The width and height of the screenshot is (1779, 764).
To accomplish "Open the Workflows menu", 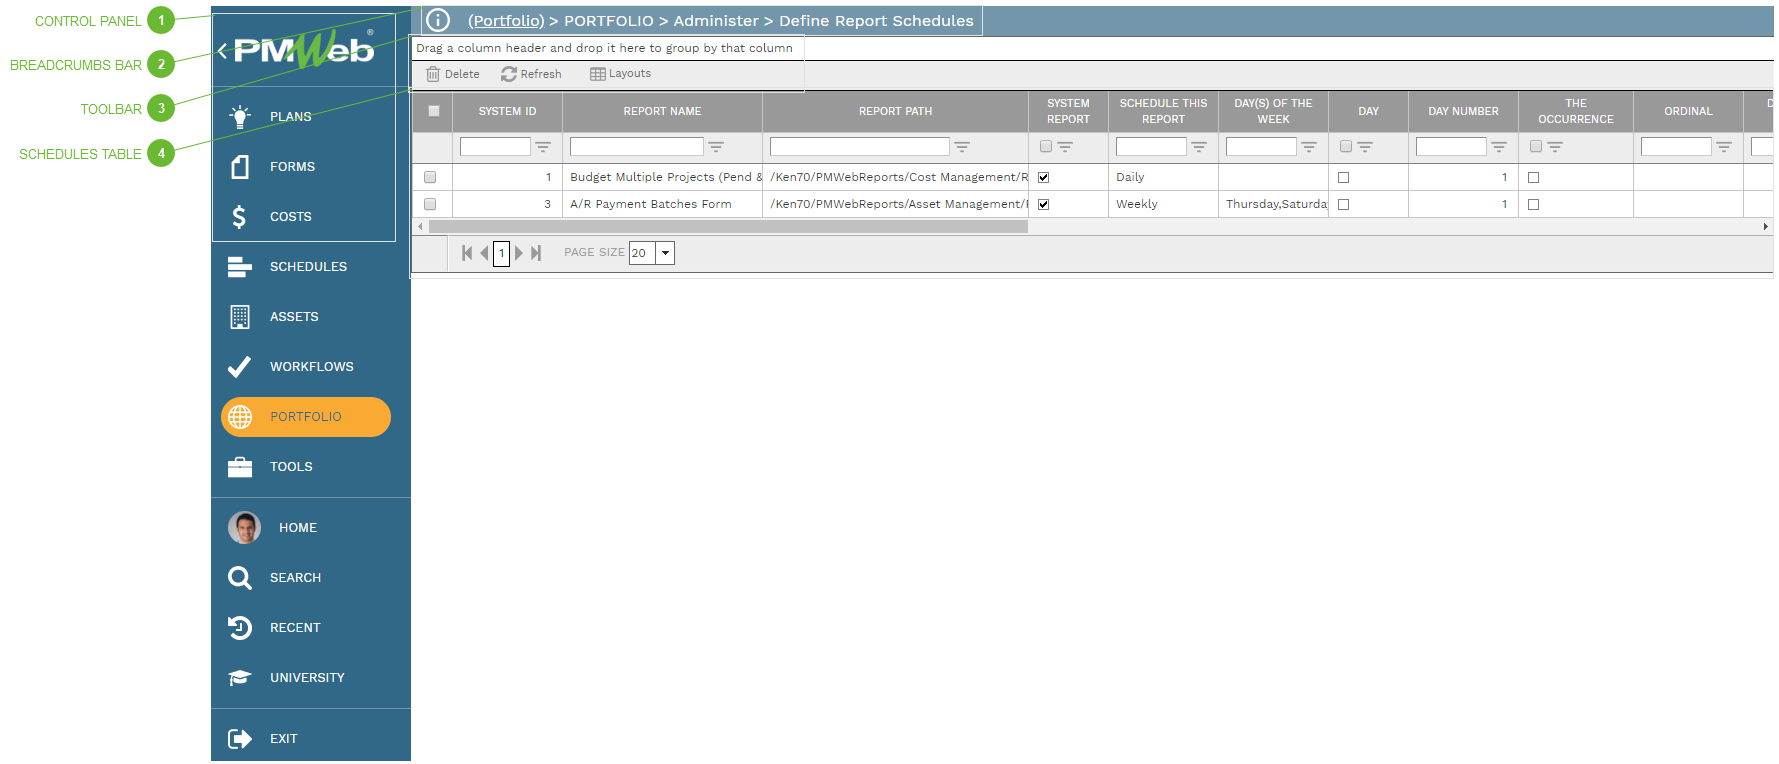I will tap(312, 367).
